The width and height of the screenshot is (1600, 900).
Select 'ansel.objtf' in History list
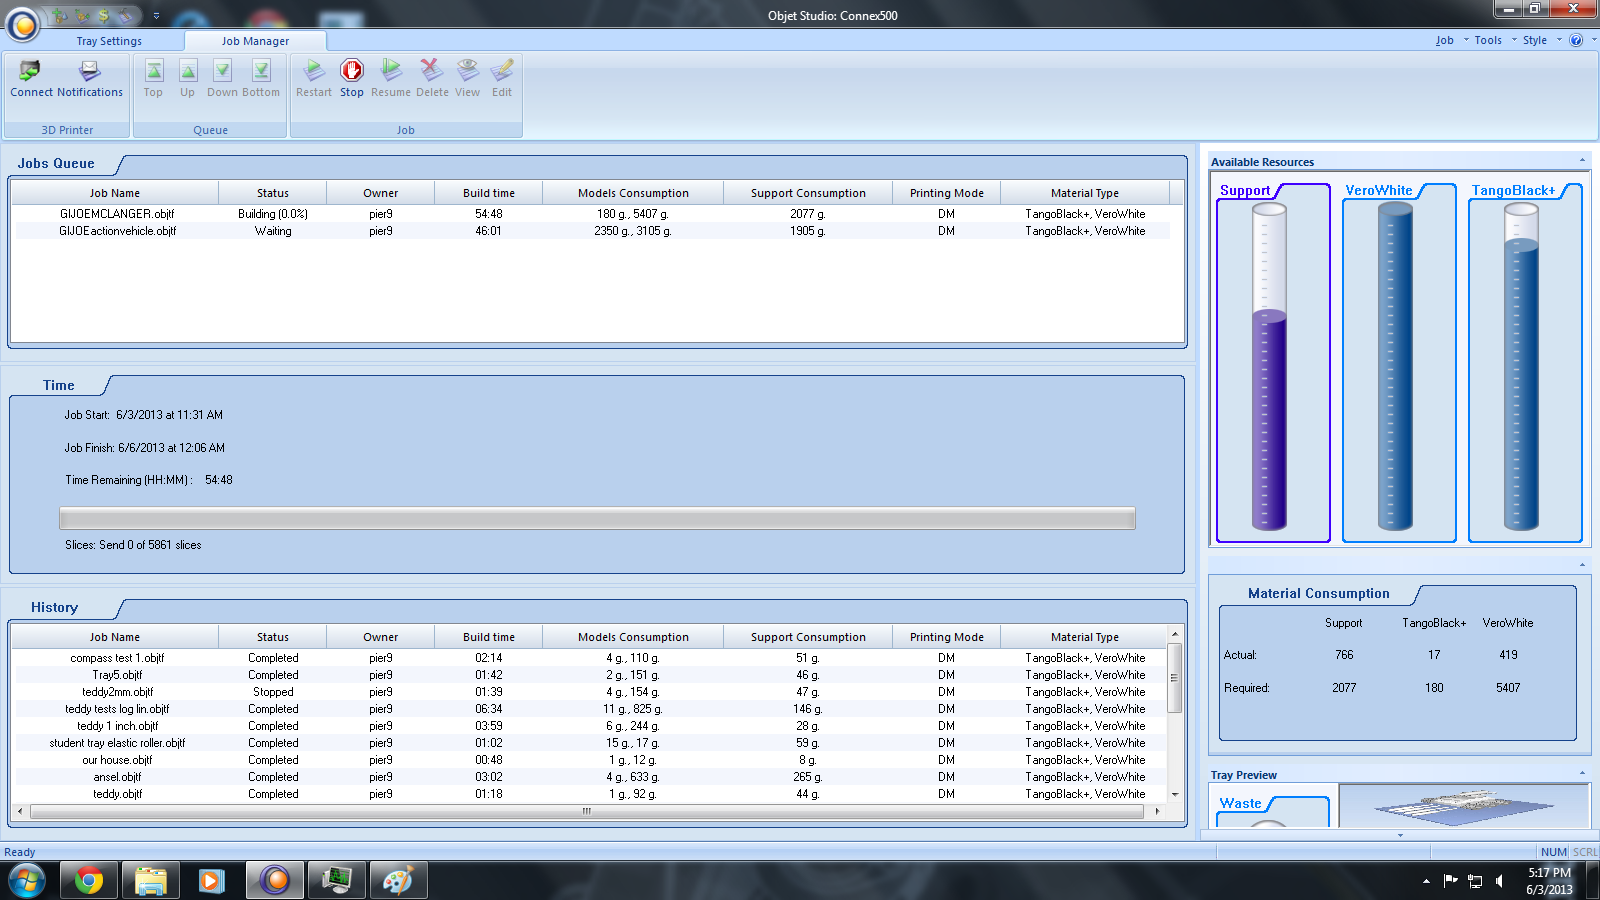(x=590, y=777)
